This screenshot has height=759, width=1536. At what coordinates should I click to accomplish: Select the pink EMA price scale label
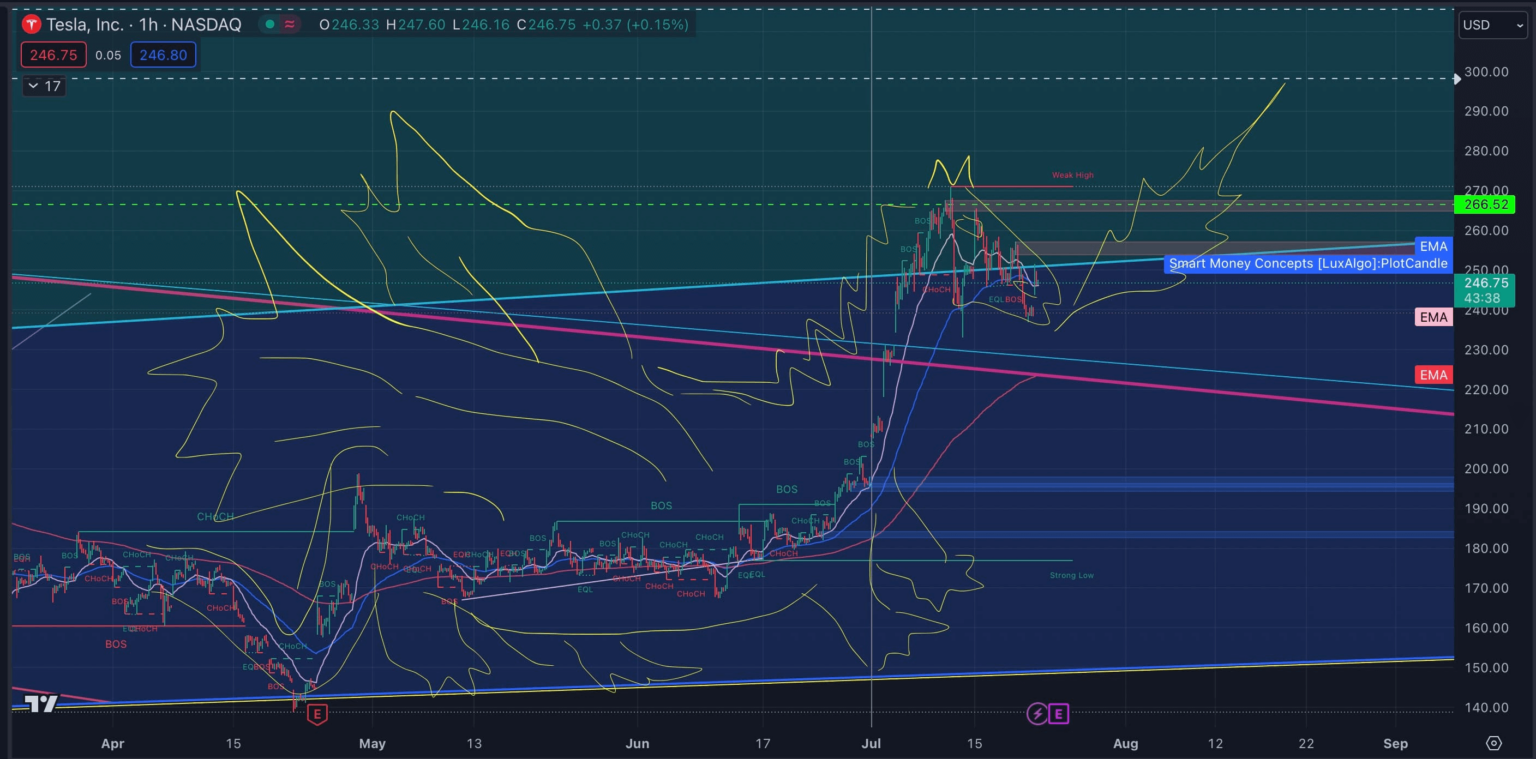click(x=1433, y=317)
